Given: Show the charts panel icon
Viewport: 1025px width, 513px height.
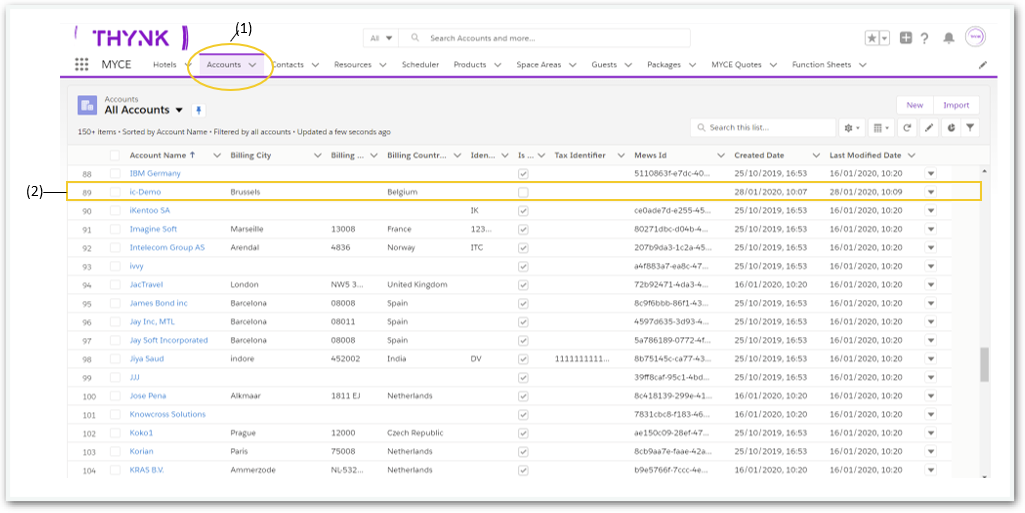Looking at the screenshot, I should [x=950, y=128].
